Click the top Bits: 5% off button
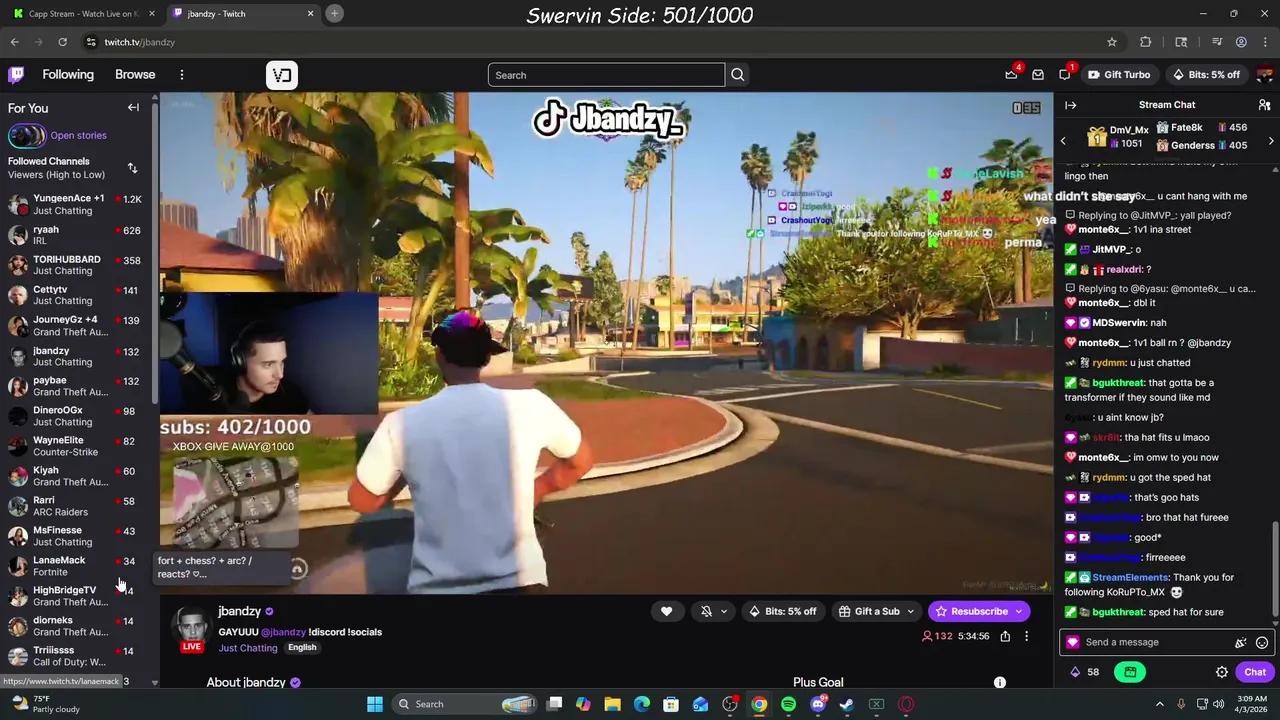This screenshot has width=1280, height=720. coord(1205,75)
